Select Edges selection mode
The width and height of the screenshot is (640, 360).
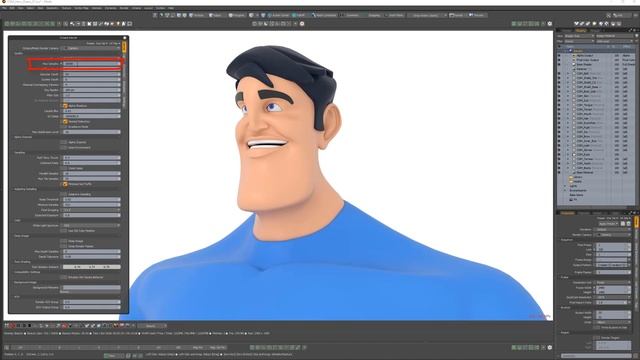pyautogui.click(x=215, y=15)
